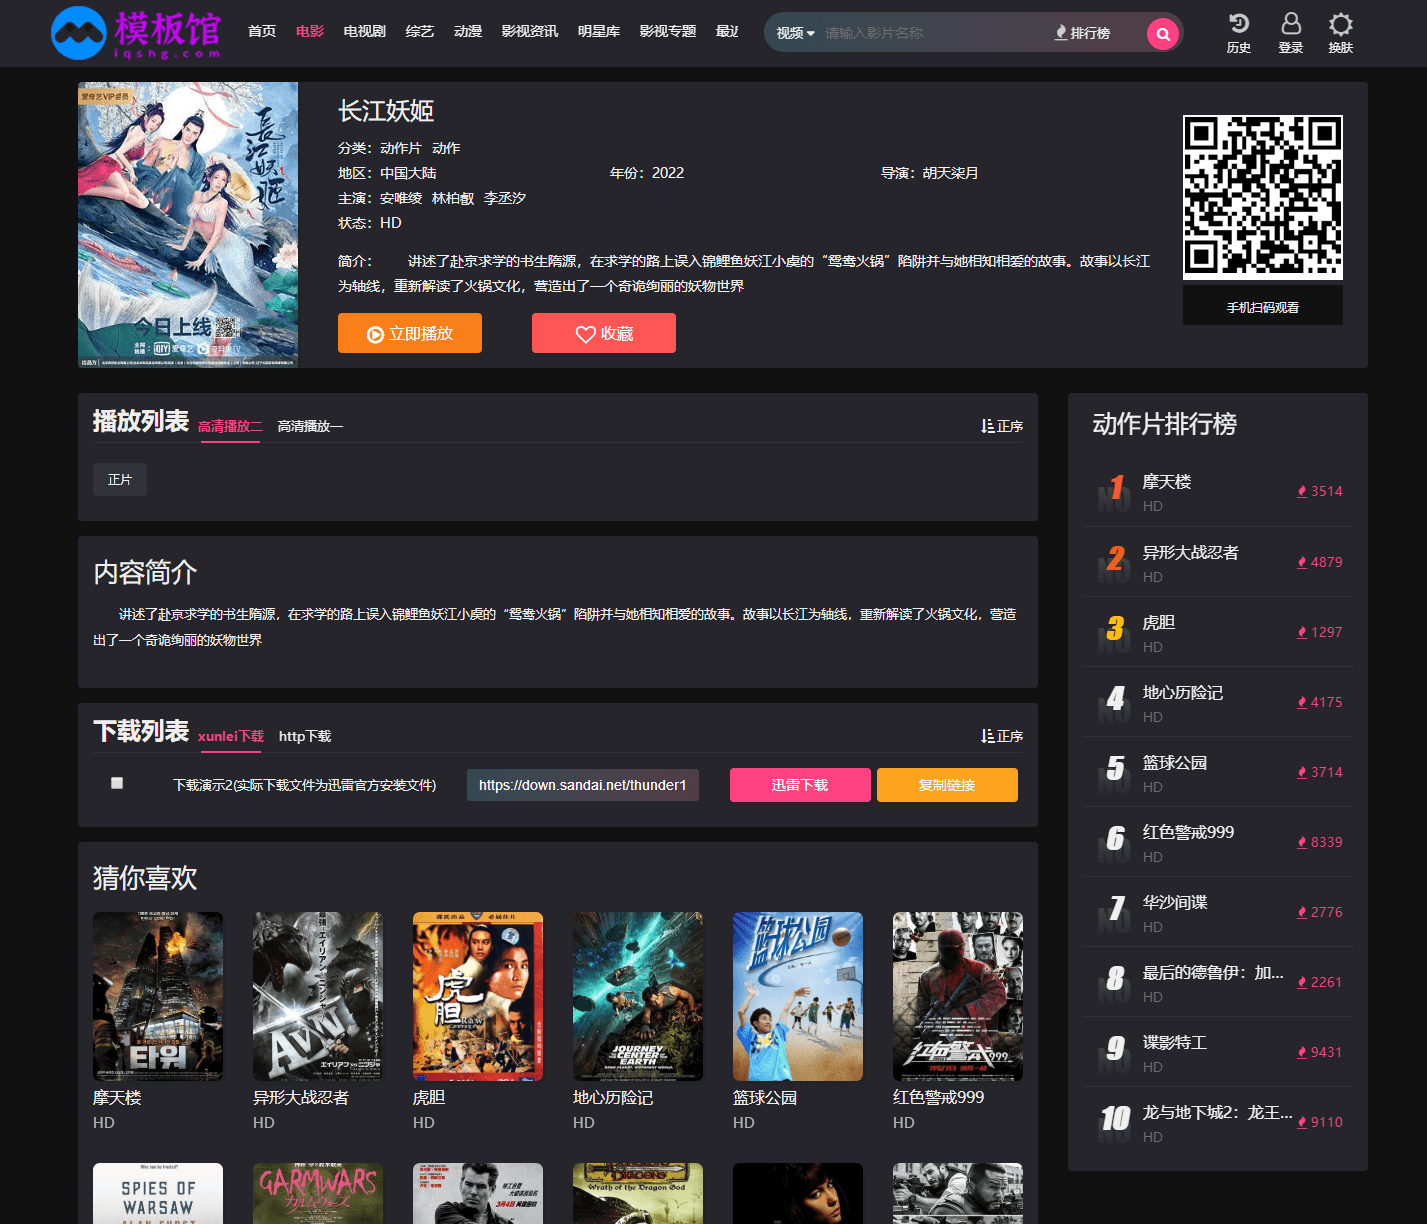Switch to the 高清播放一 source tab
This screenshot has width=1427, height=1224.
coord(310,426)
